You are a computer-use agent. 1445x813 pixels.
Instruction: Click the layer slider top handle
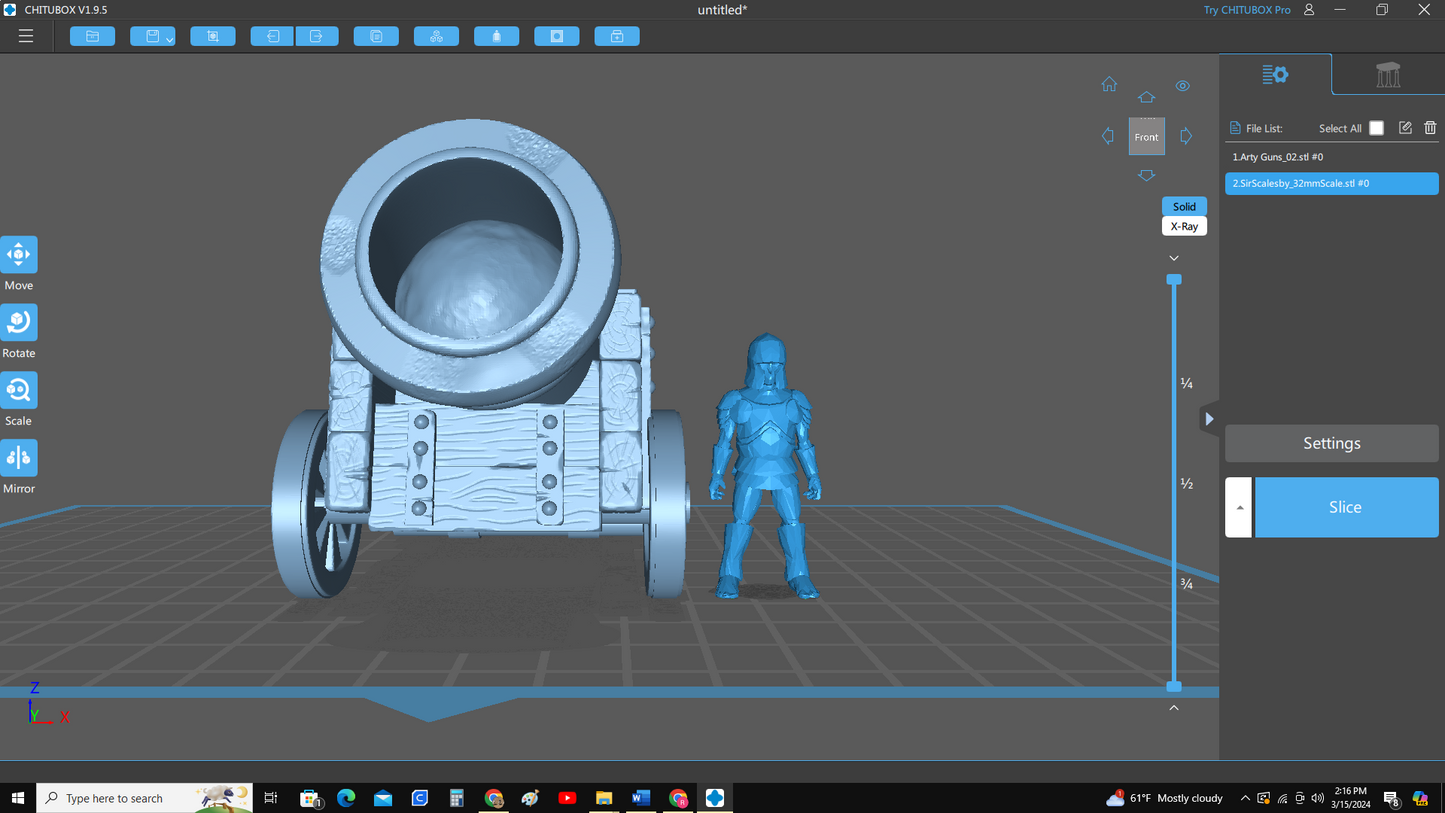tap(1174, 279)
